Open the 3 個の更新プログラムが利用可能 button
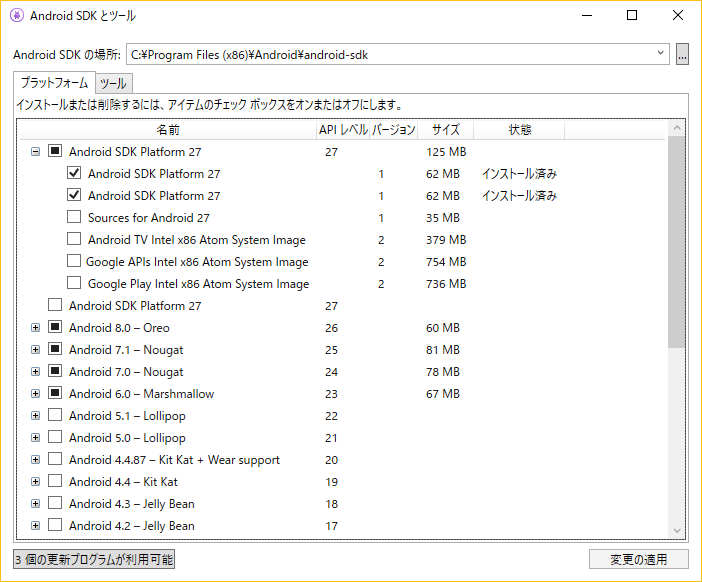The height and width of the screenshot is (582, 702). tap(94, 559)
